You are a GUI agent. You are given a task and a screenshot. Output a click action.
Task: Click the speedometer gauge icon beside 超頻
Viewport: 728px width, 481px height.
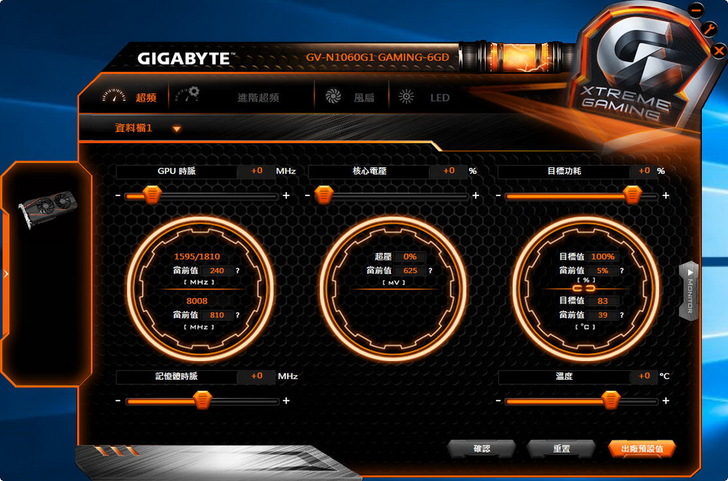click(114, 96)
